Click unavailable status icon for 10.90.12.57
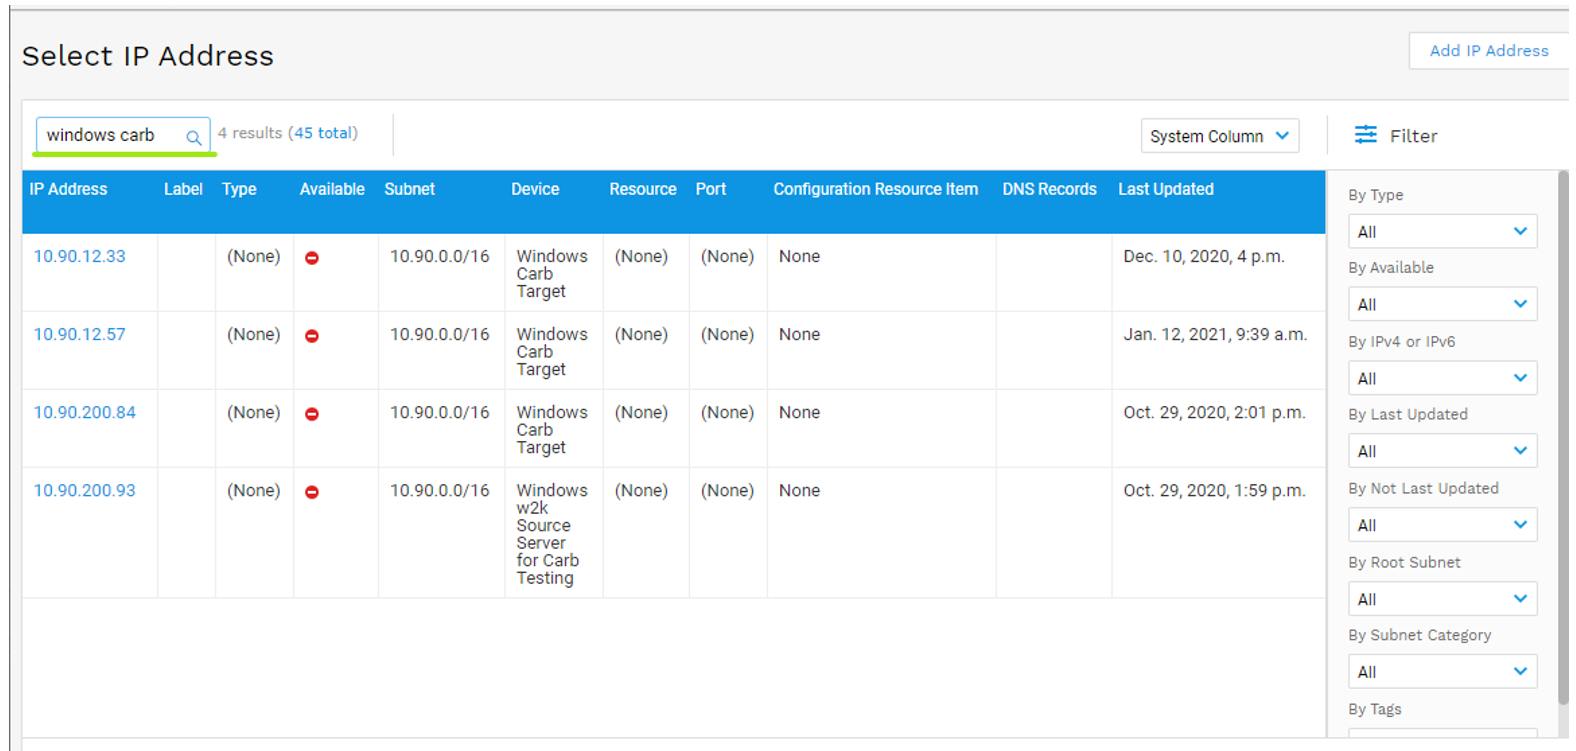1576x751 pixels. (312, 336)
